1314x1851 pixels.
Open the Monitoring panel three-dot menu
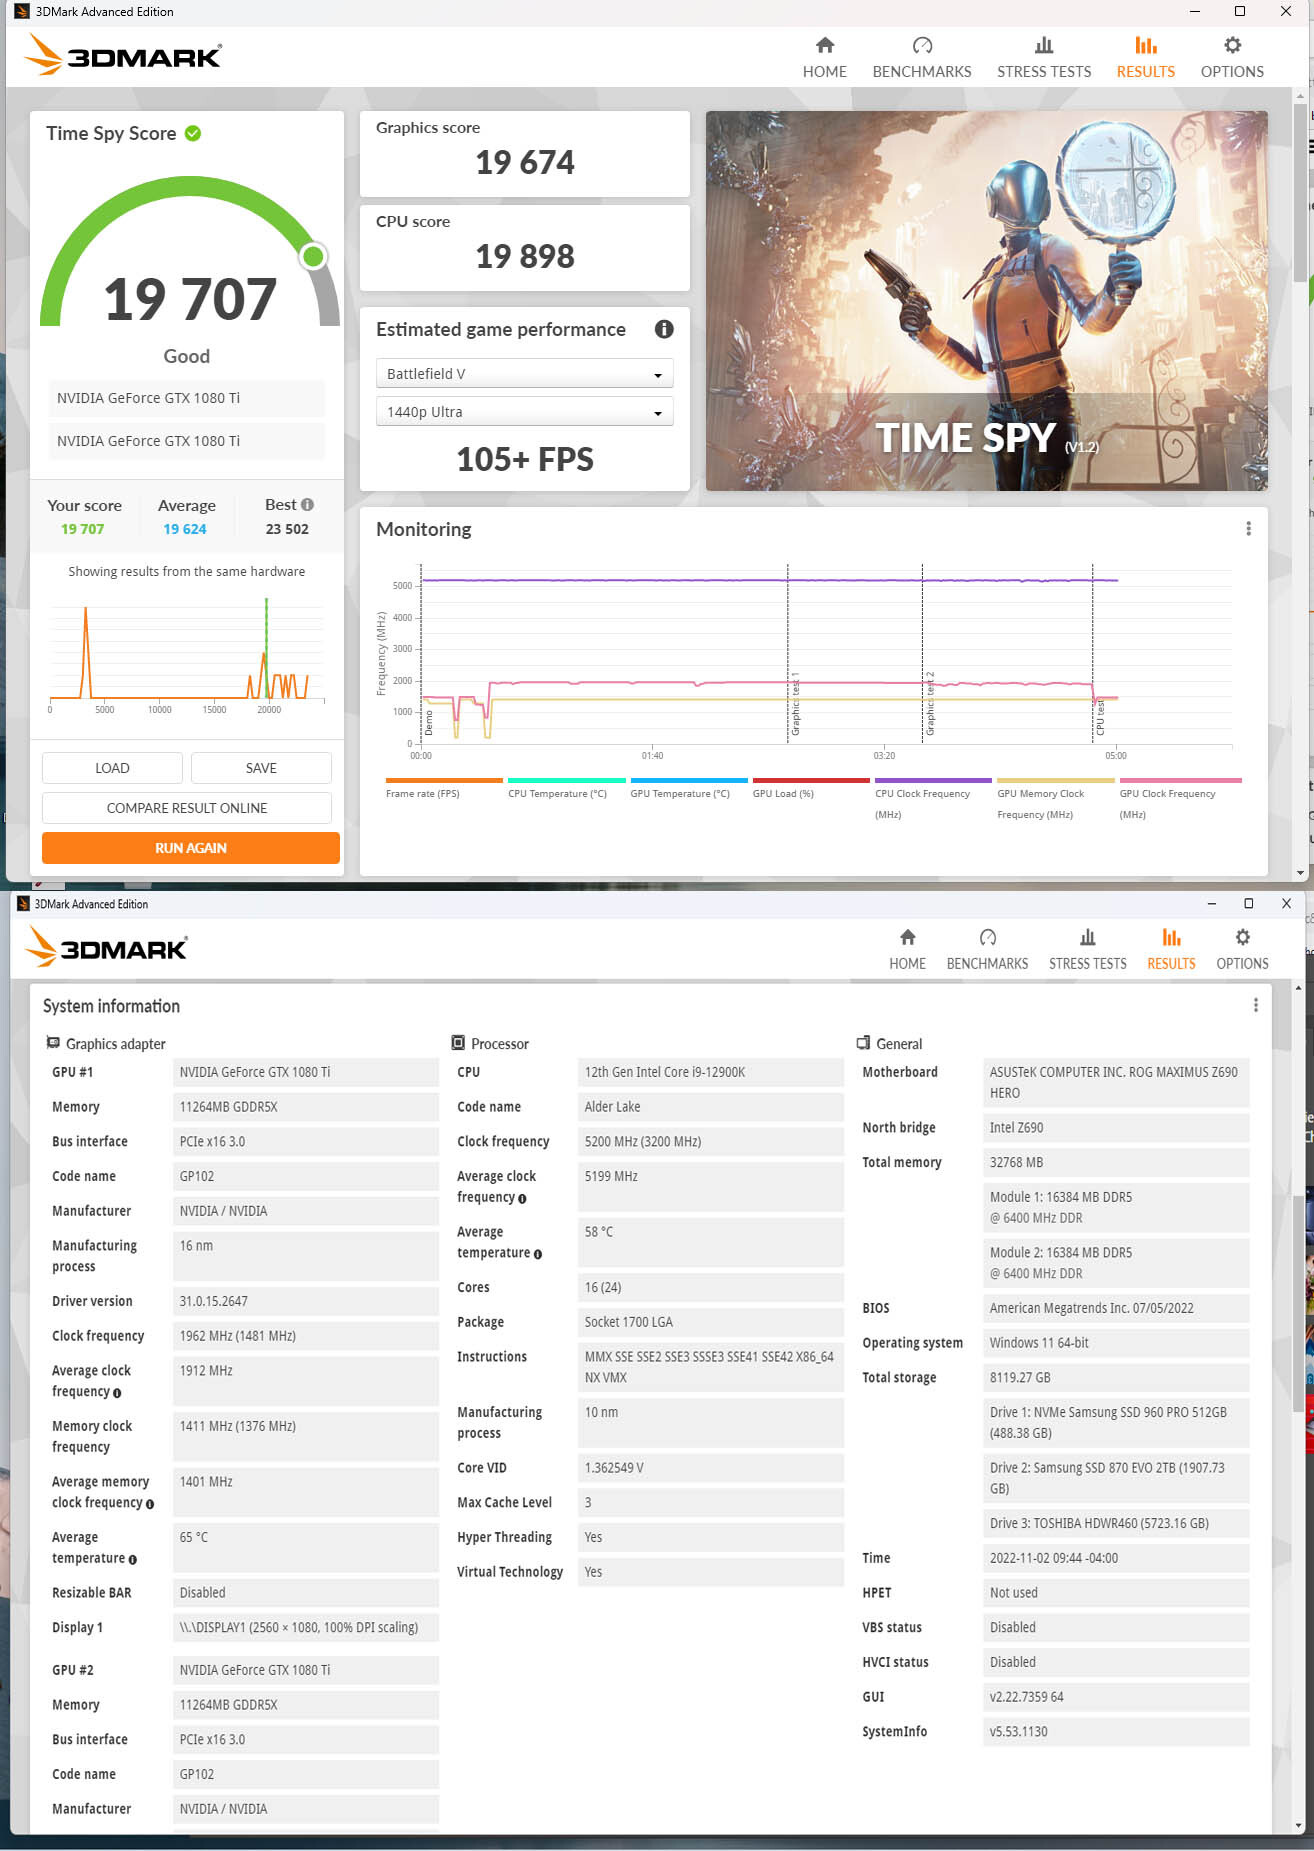[x=1248, y=529]
